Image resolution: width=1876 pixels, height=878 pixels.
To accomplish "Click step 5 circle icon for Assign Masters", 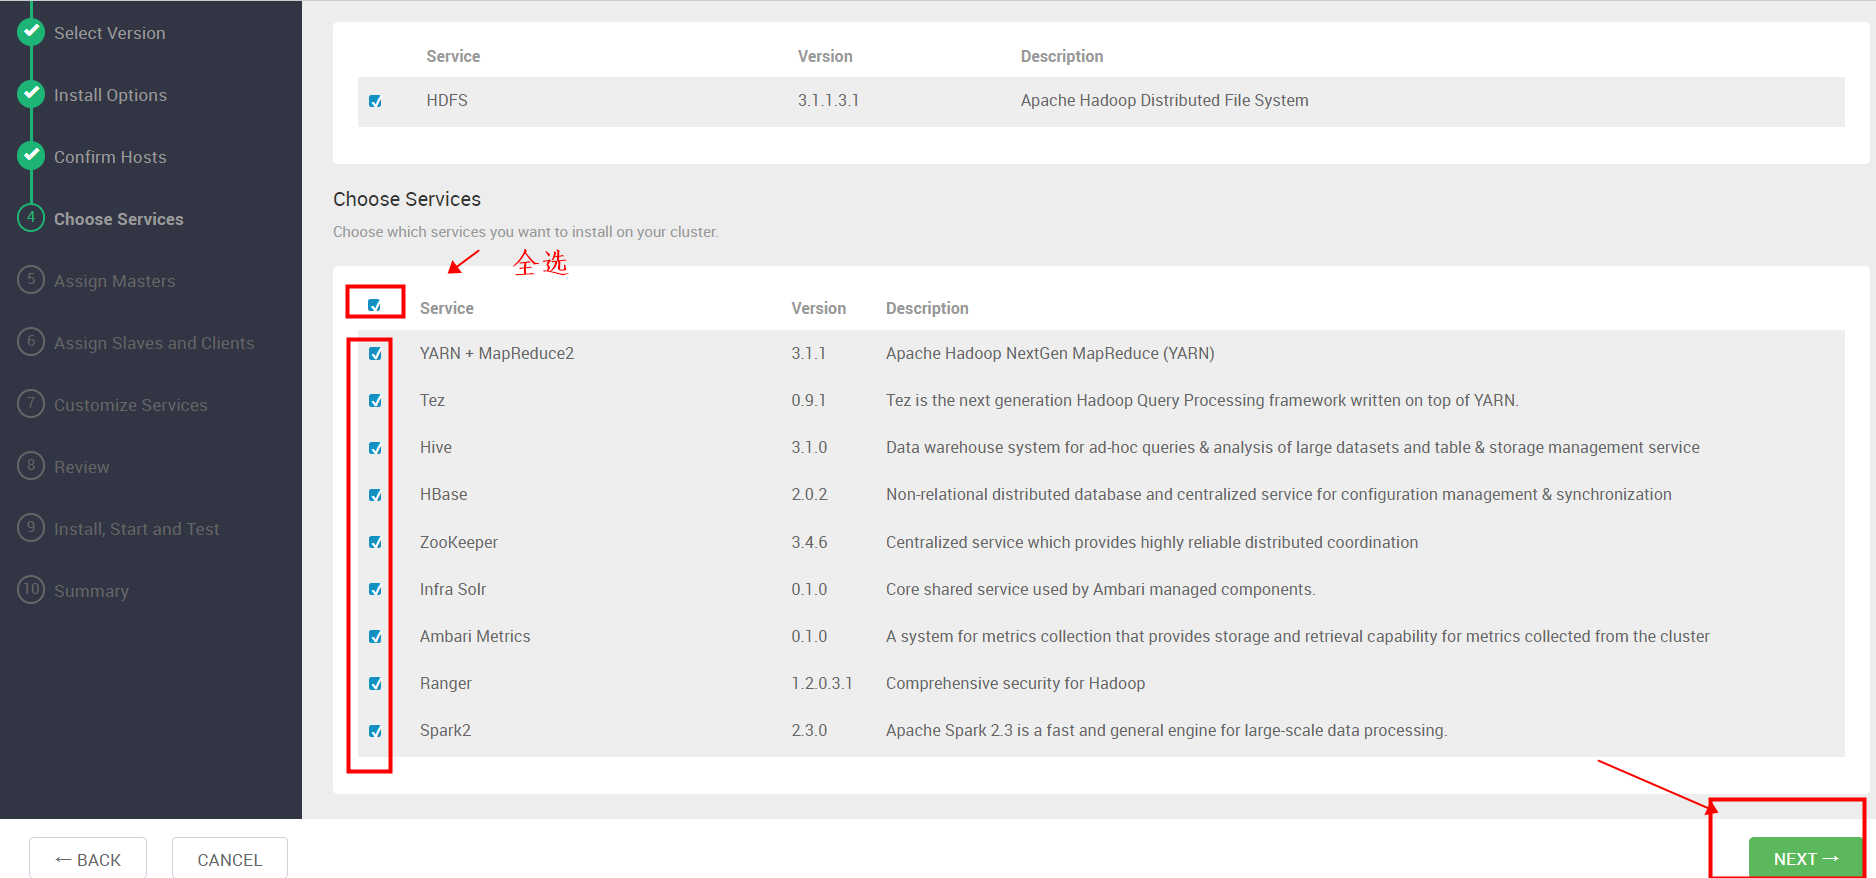I will coord(31,280).
